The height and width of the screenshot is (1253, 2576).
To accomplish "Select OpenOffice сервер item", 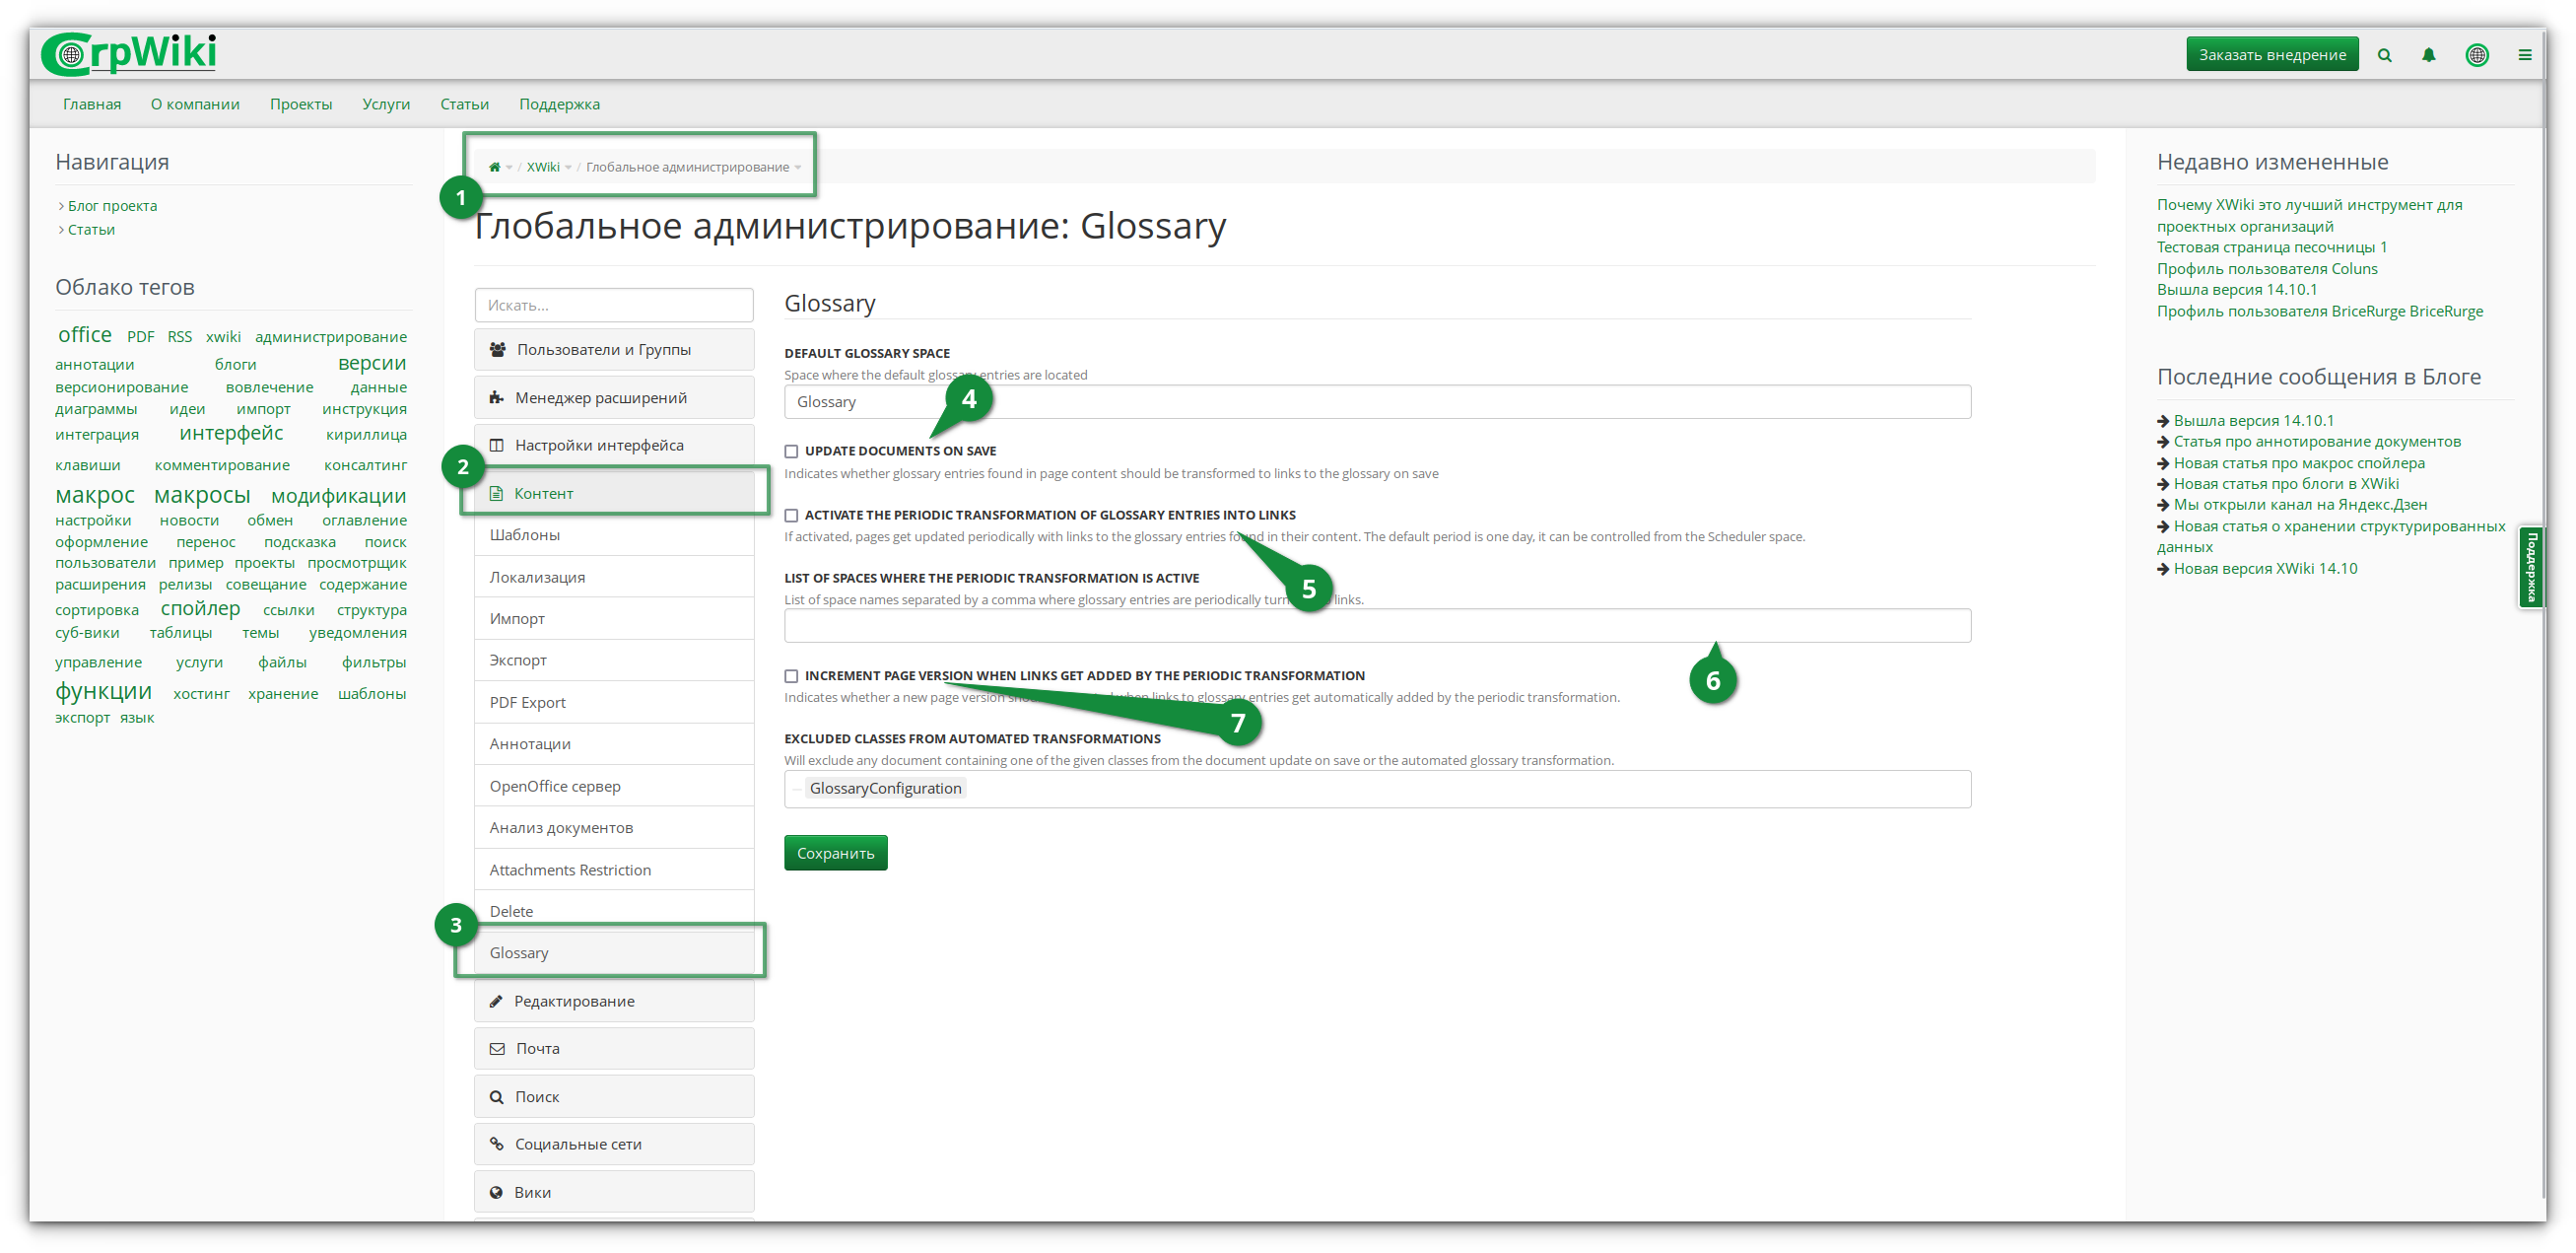I will 614,787.
